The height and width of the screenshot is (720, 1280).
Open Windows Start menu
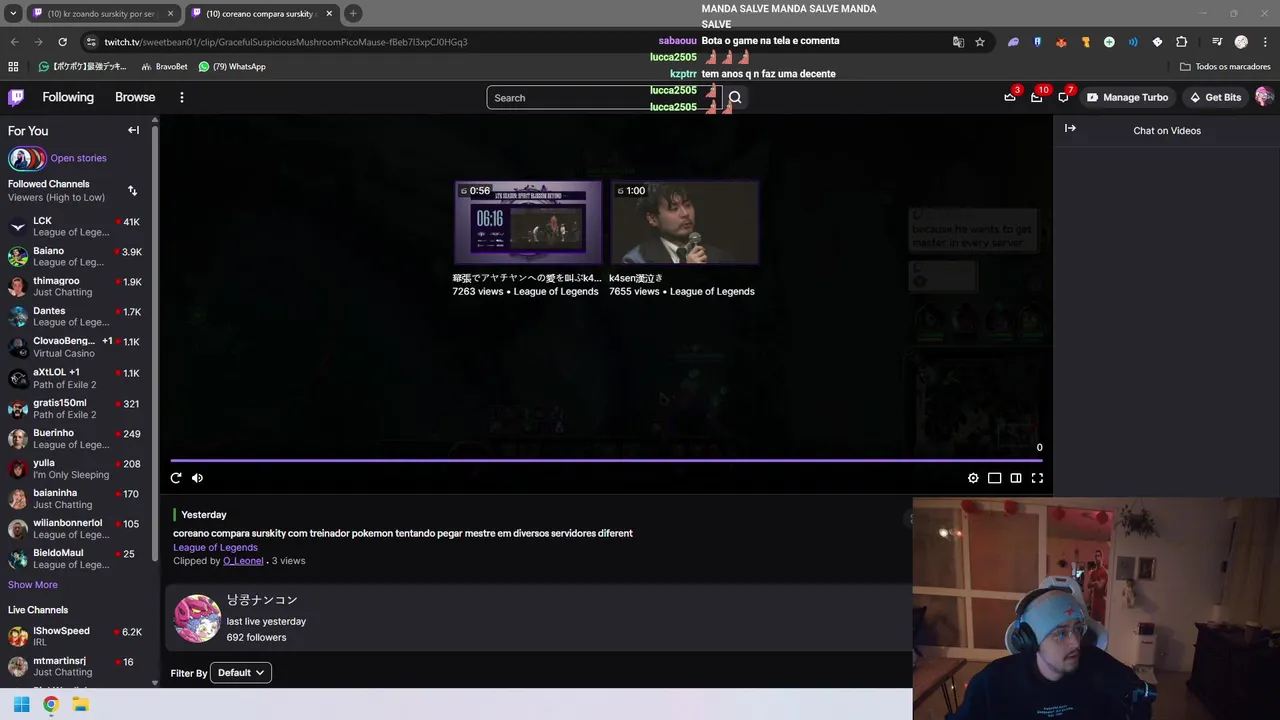[21, 704]
